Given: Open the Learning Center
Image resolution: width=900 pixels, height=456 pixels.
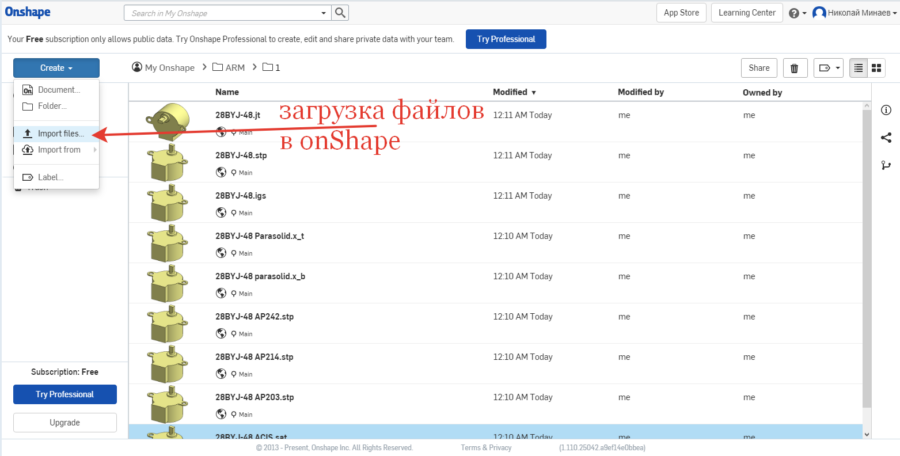Looking at the screenshot, I should (747, 13).
